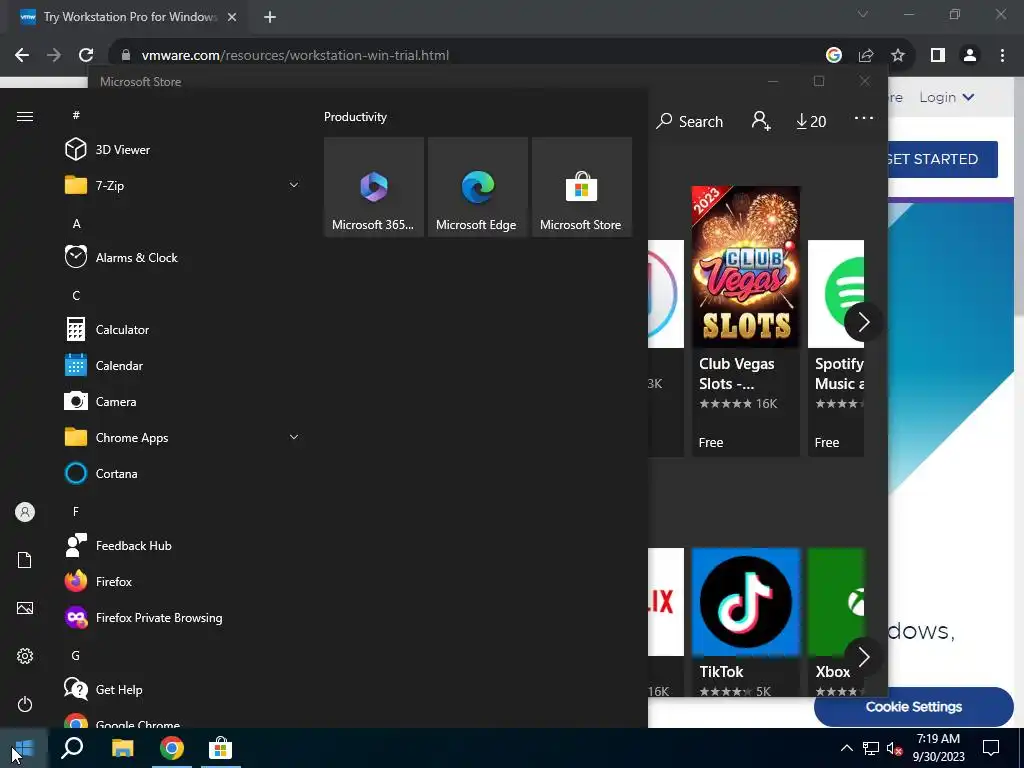Jump to the A letter header
This screenshot has height=768, width=1024.
coord(76,223)
